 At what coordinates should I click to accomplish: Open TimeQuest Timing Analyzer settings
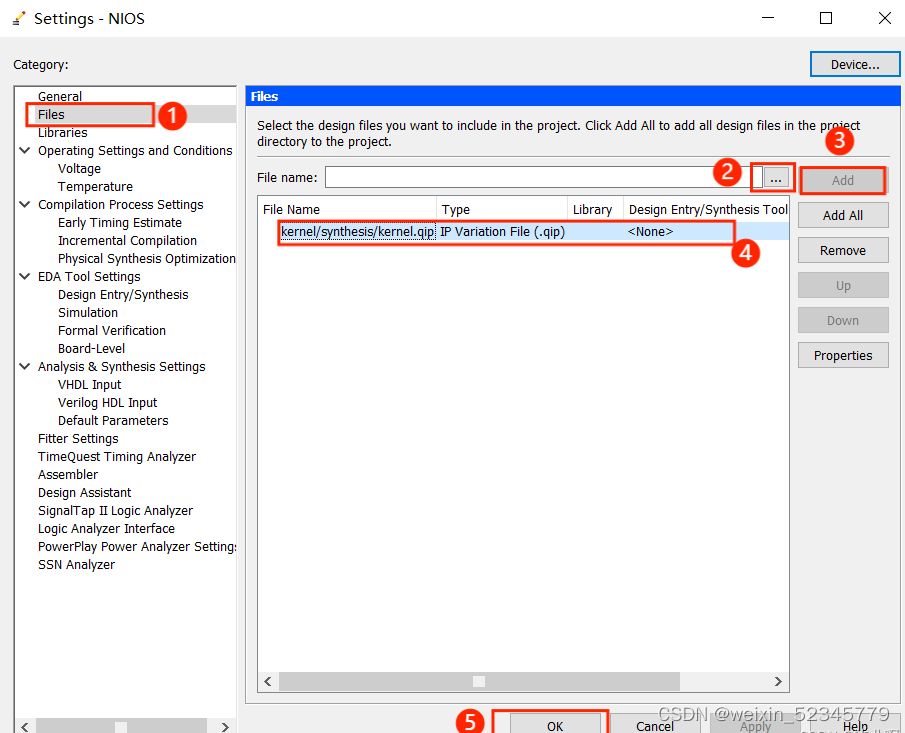[117, 457]
